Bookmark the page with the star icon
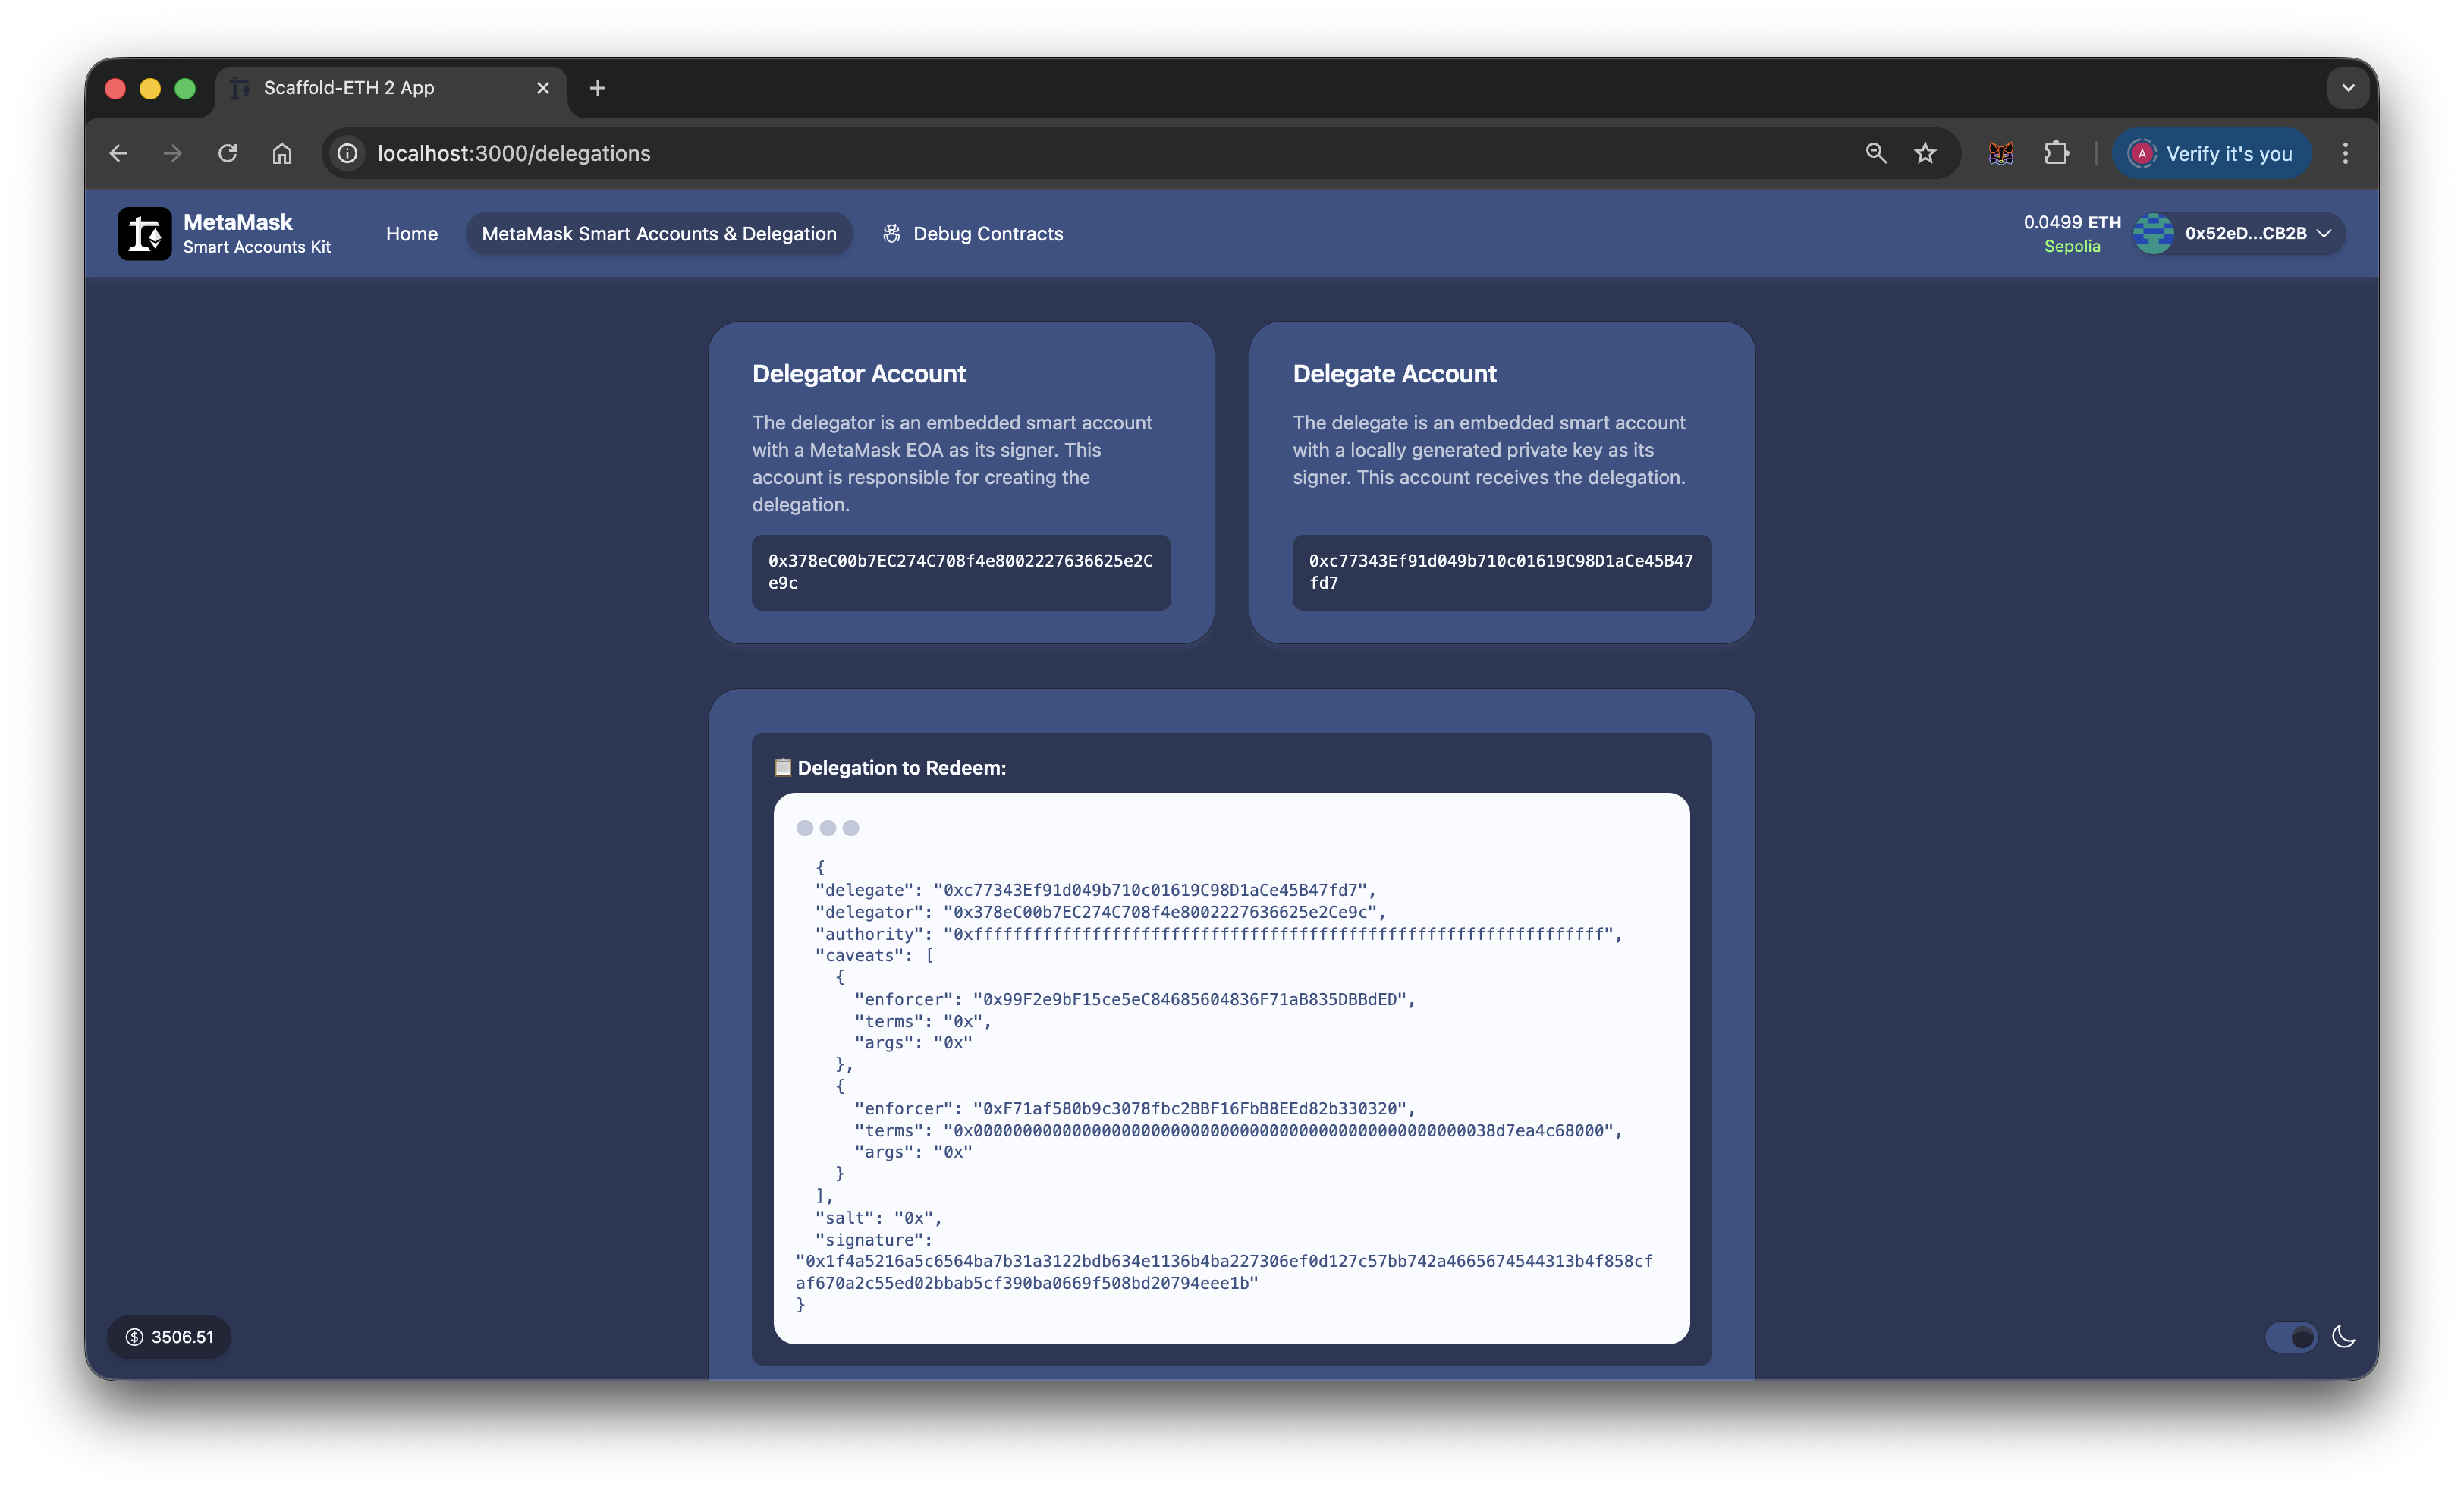This screenshot has height=1493, width=2464. [1926, 153]
